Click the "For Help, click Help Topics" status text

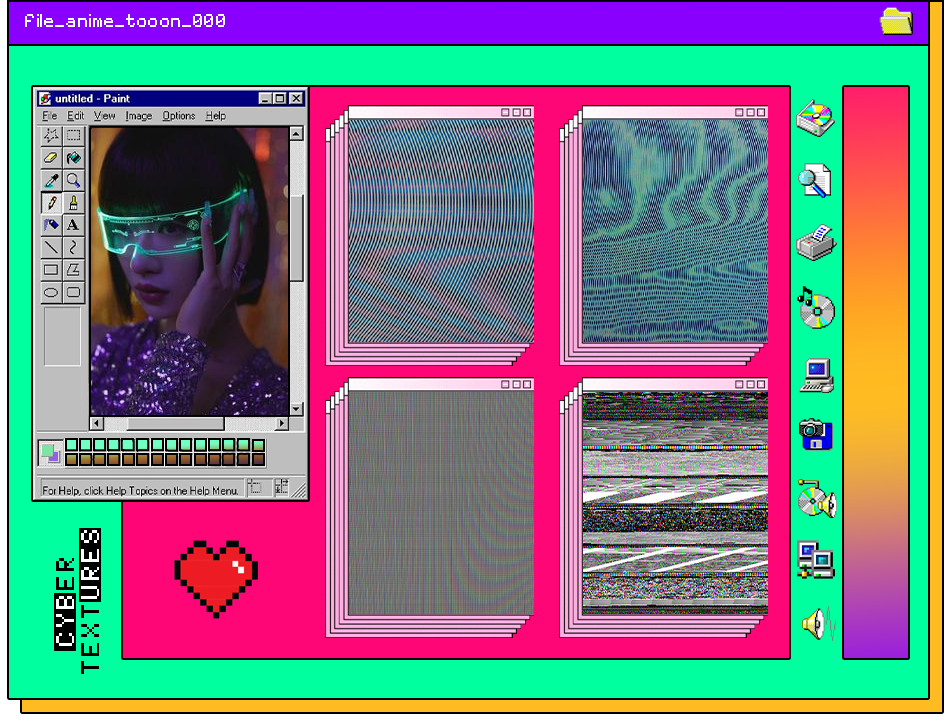pyautogui.click(x=140, y=490)
